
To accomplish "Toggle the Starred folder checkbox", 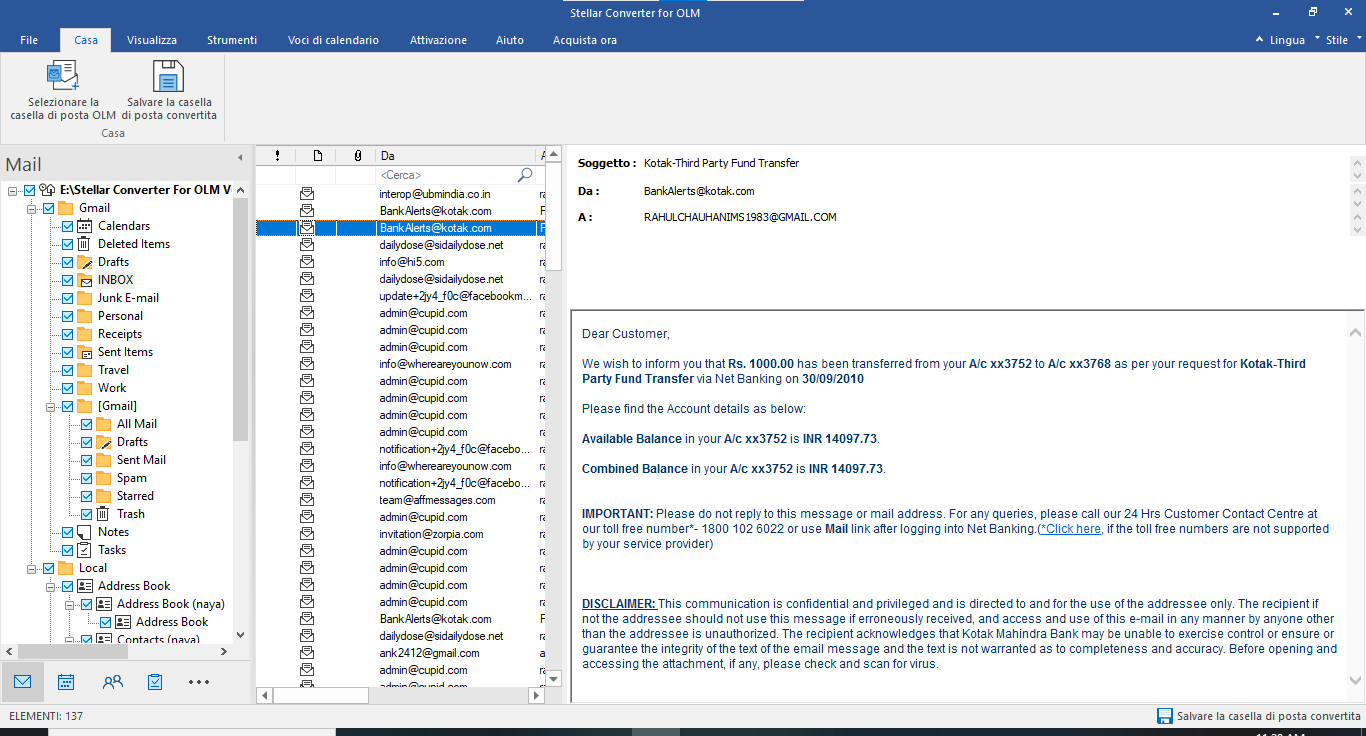I will [x=87, y=496].
